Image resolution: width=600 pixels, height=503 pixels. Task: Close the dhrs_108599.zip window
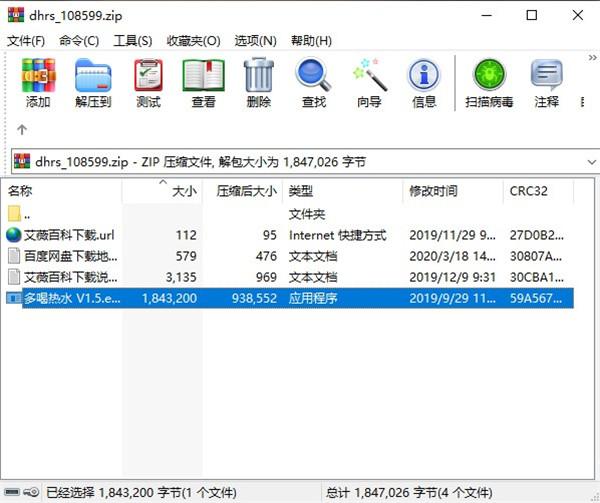pyautogui.click(x=578, y=15)
